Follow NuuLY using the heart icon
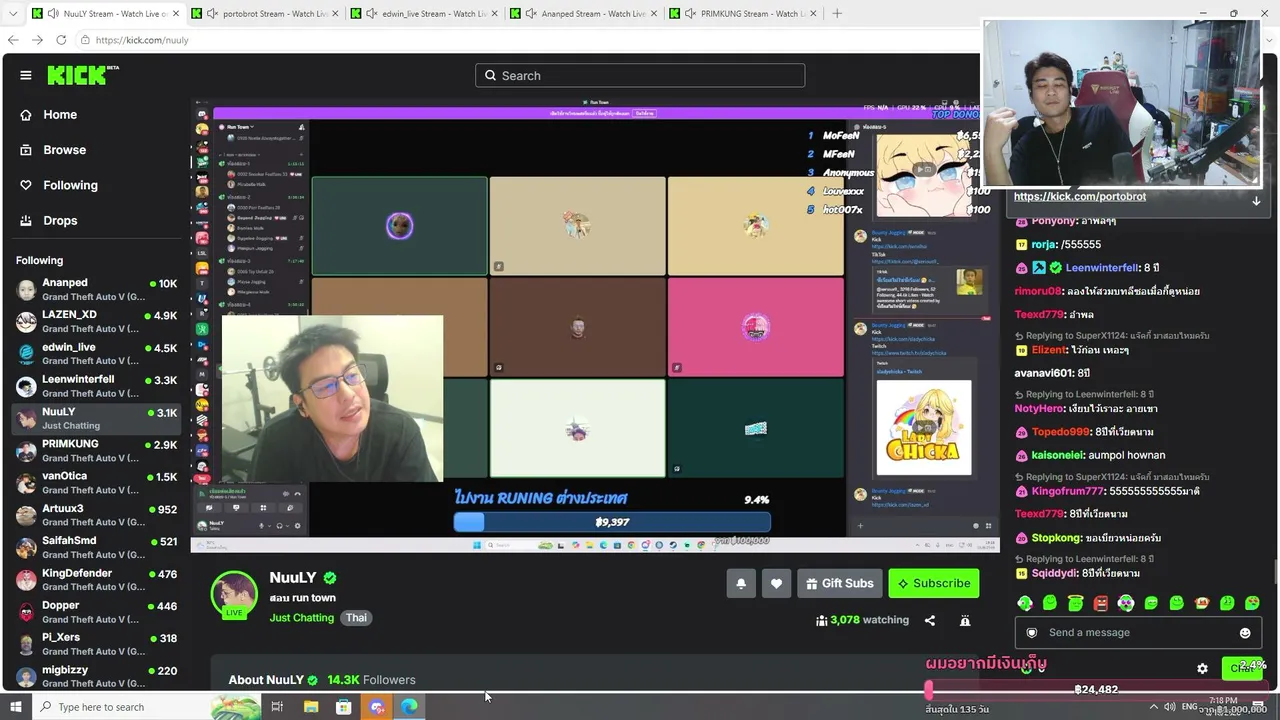 point(776,584)
